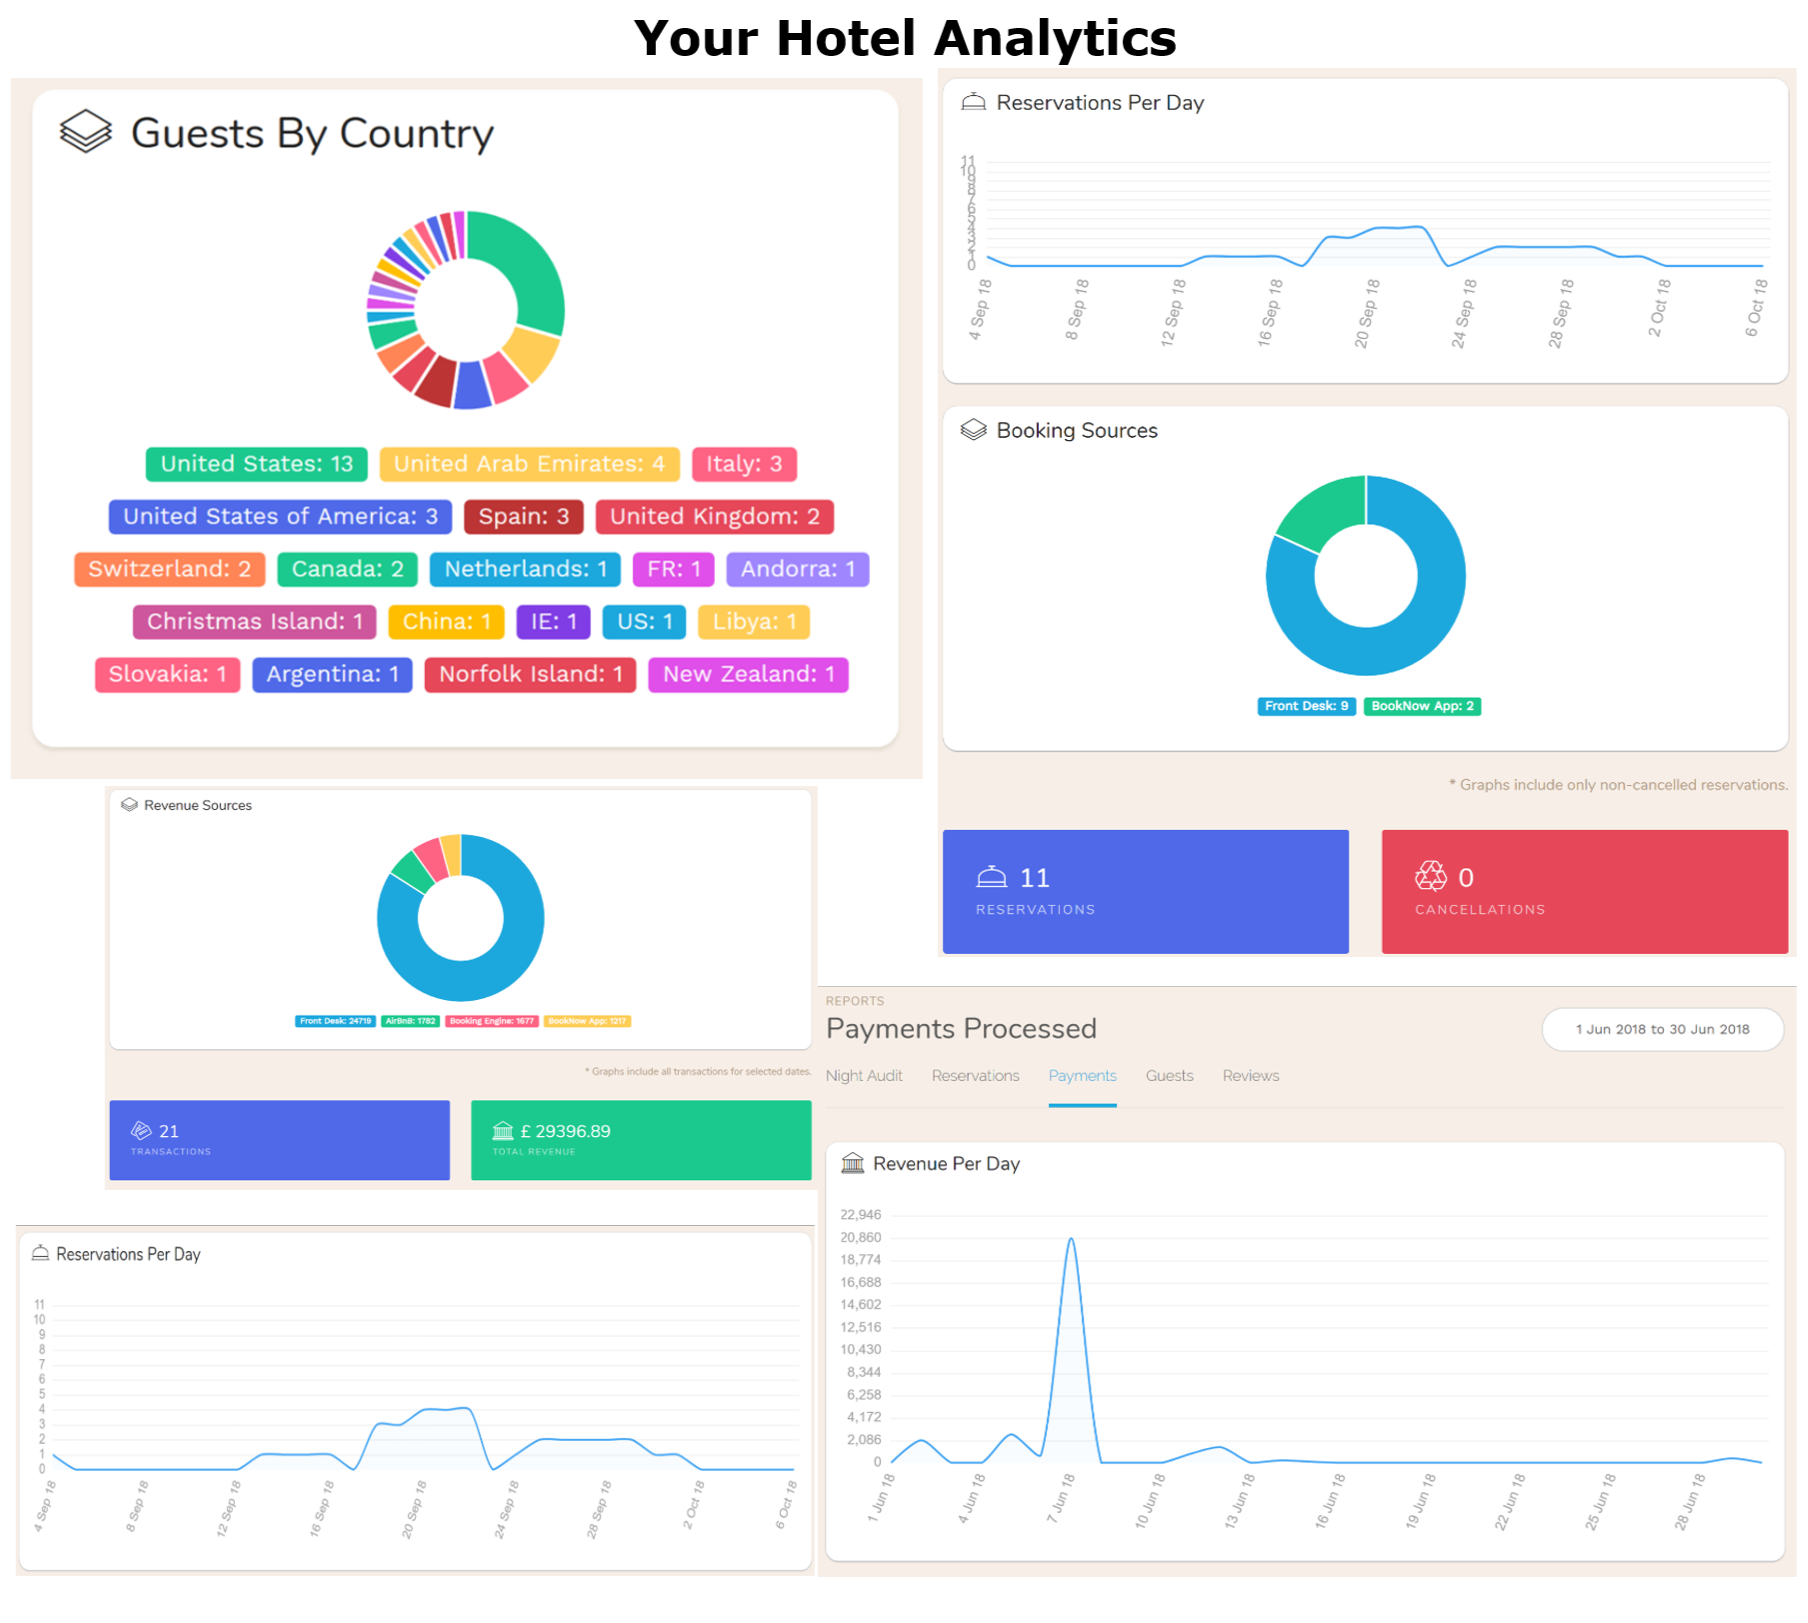Toggle the BookNow App legend in Booking Sources

point(1421,706)
